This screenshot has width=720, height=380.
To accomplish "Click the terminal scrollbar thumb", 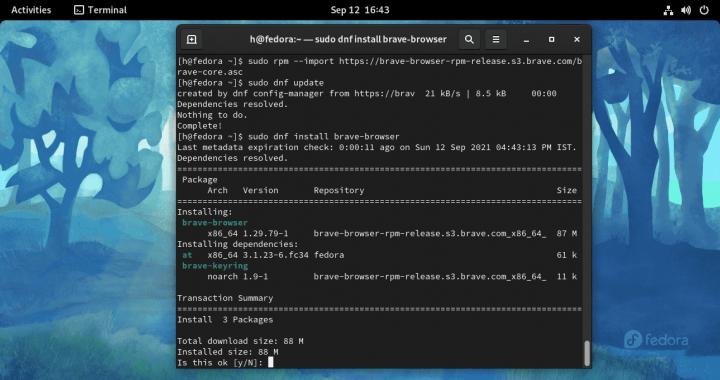I will [x=587, y=353].
